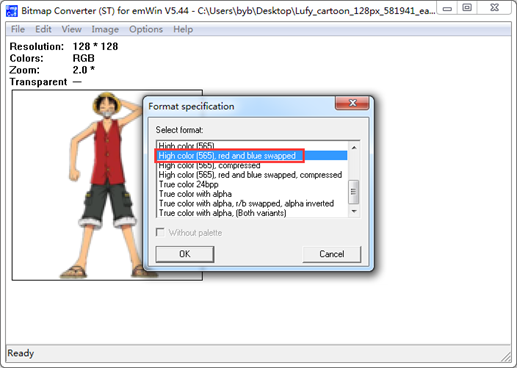Image resolution: width=517 pixels, height=368 pixels.
Task: Select High color (565), compressed format
Action: tap(209, 165)
